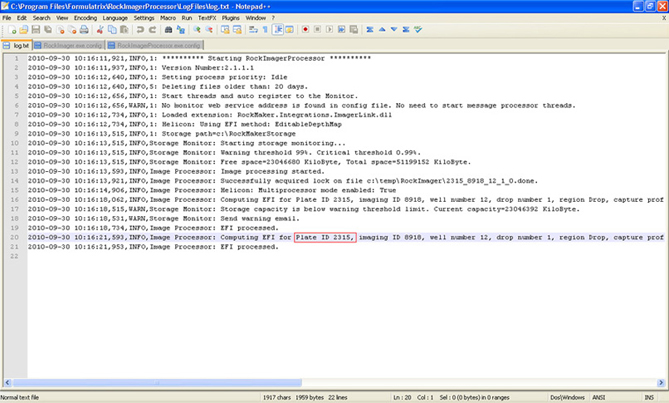Click the 'Image processing started.' log line
Screen dimensions: 669x403
tap(176, 171)
